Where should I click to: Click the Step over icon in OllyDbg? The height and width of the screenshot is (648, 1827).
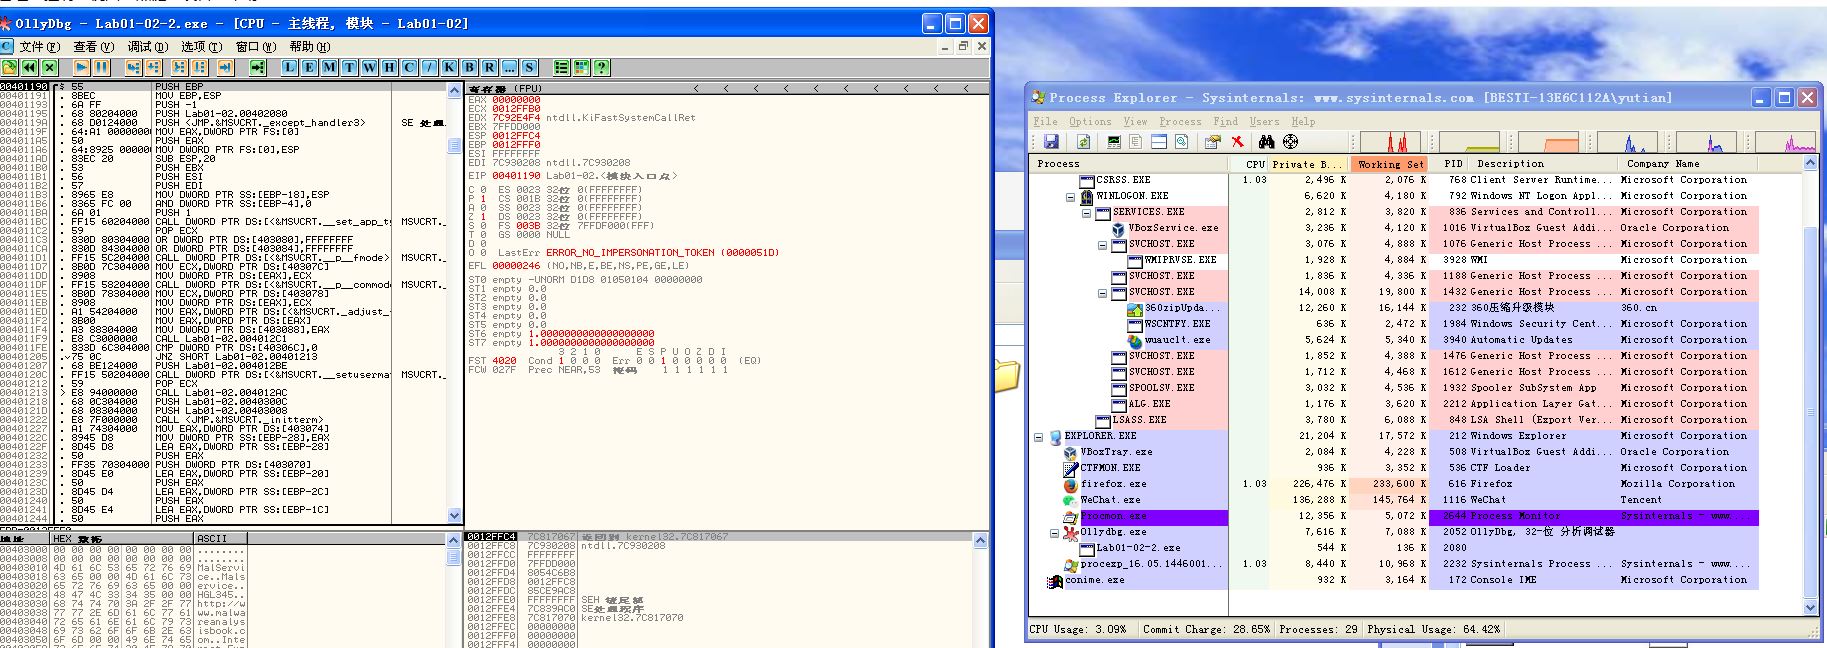(153, 67)
